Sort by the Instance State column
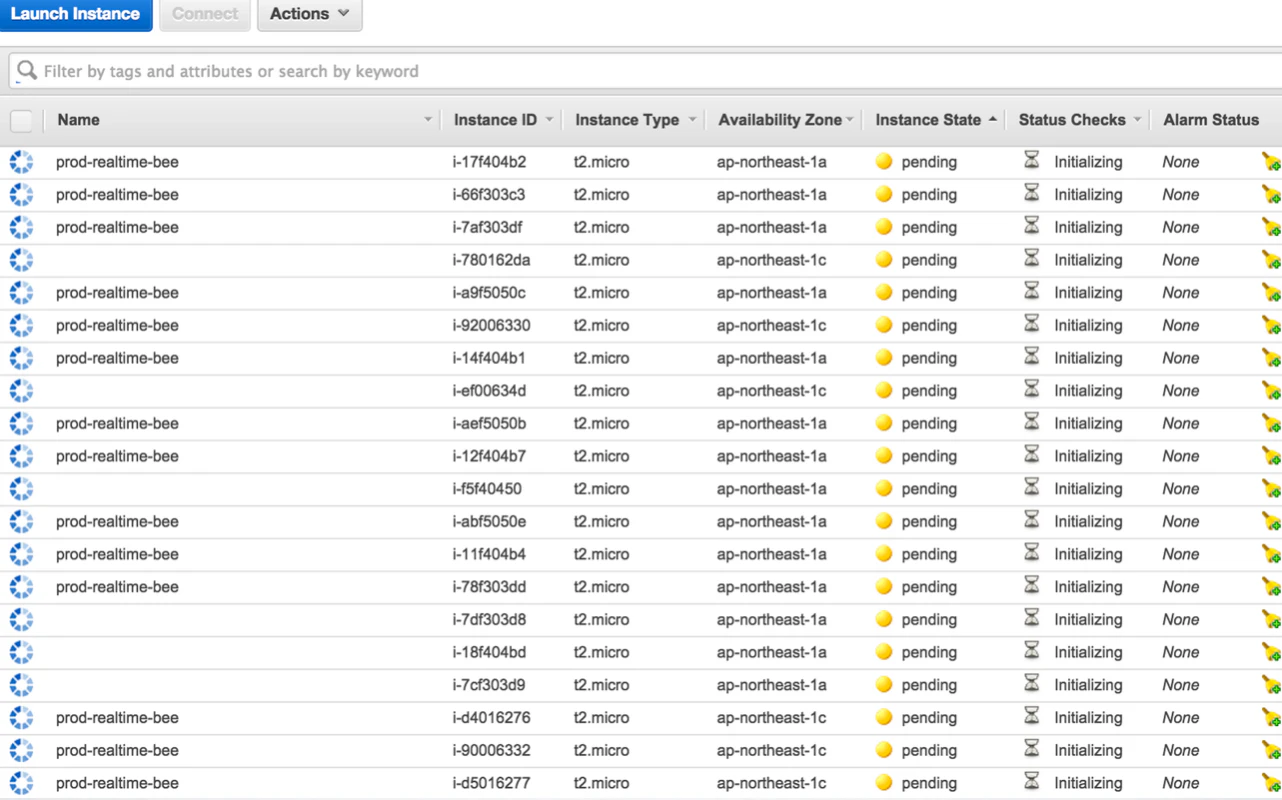The height and width of the screenshot is (800, 1282). click(928, 120)
